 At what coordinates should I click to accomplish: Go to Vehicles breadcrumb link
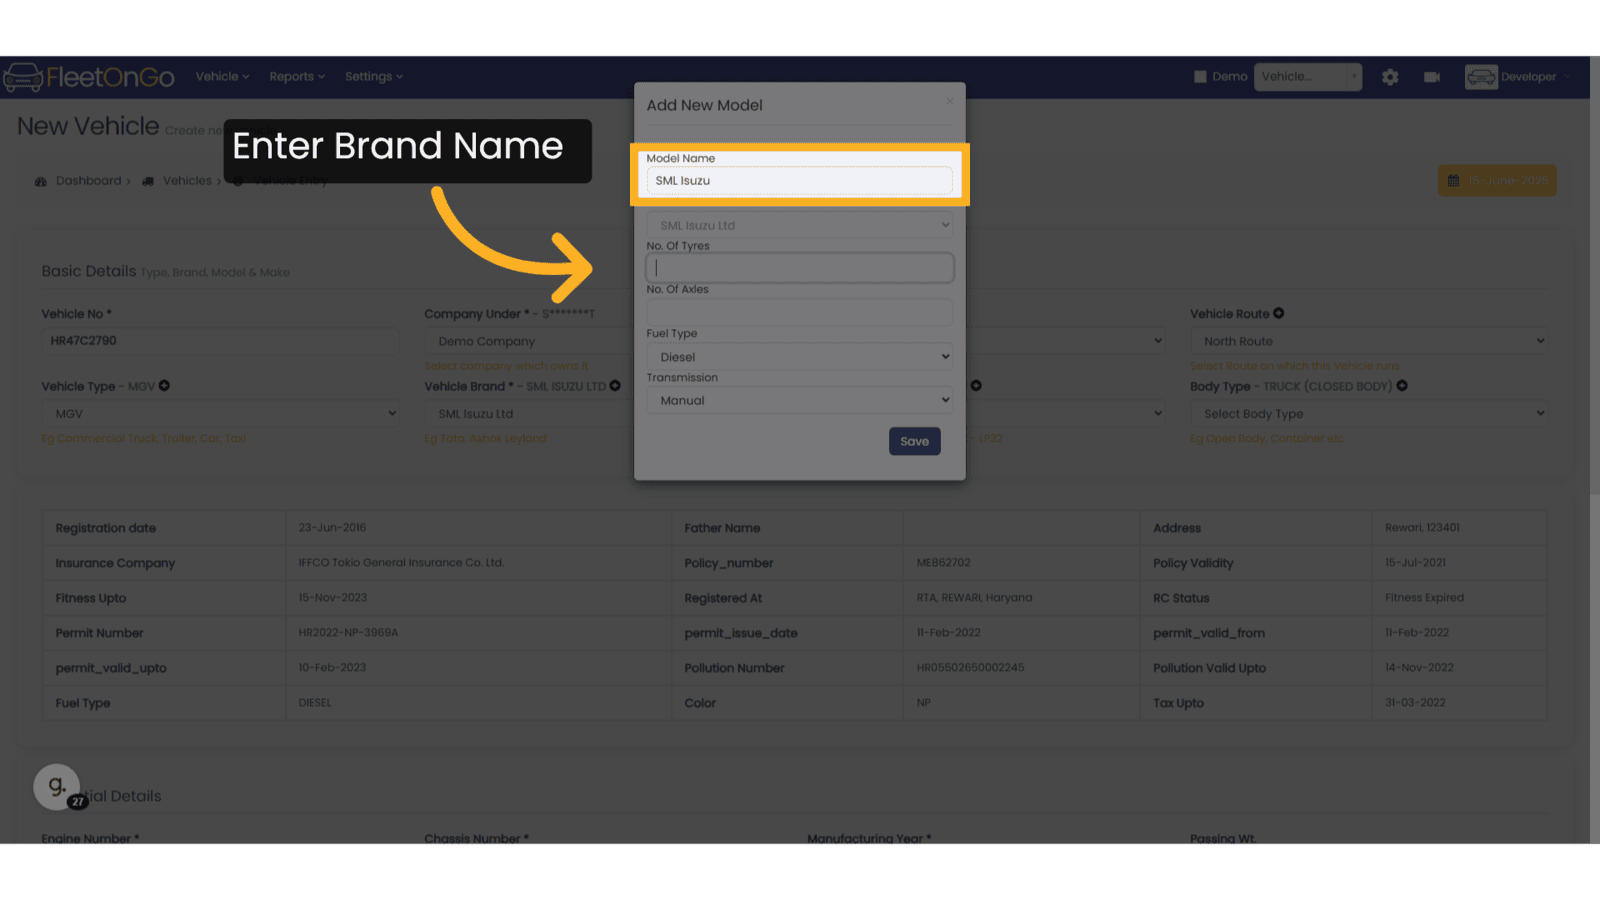click(187, 181)
